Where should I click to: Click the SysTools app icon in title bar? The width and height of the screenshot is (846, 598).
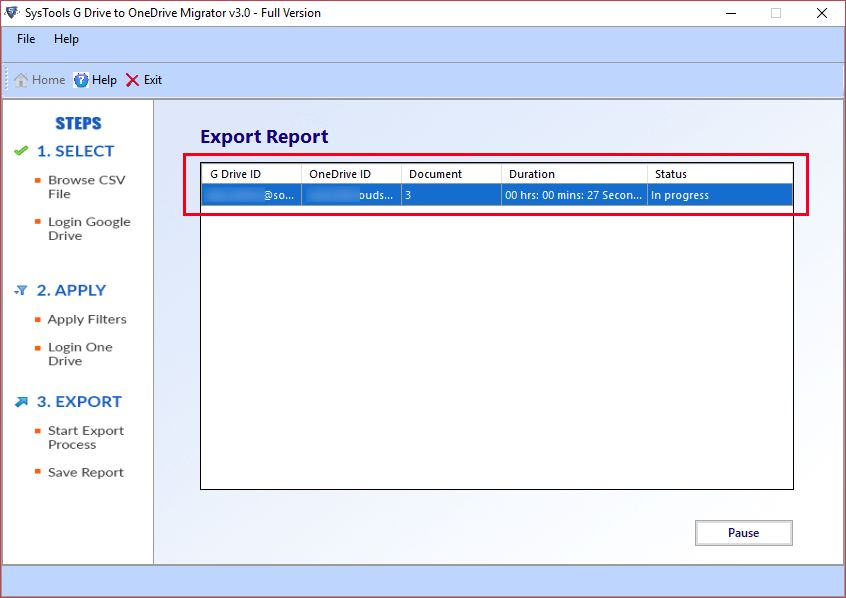[12, 12]
